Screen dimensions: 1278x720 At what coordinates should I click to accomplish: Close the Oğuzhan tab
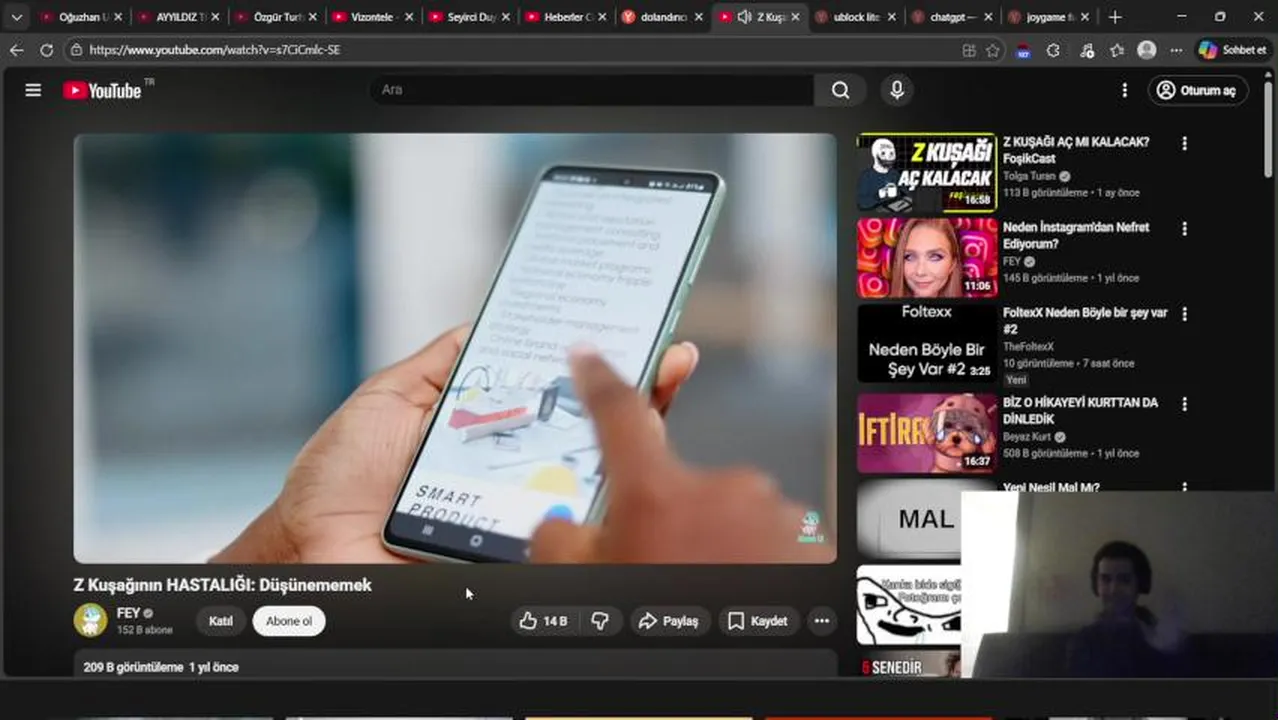click(117, 17)
